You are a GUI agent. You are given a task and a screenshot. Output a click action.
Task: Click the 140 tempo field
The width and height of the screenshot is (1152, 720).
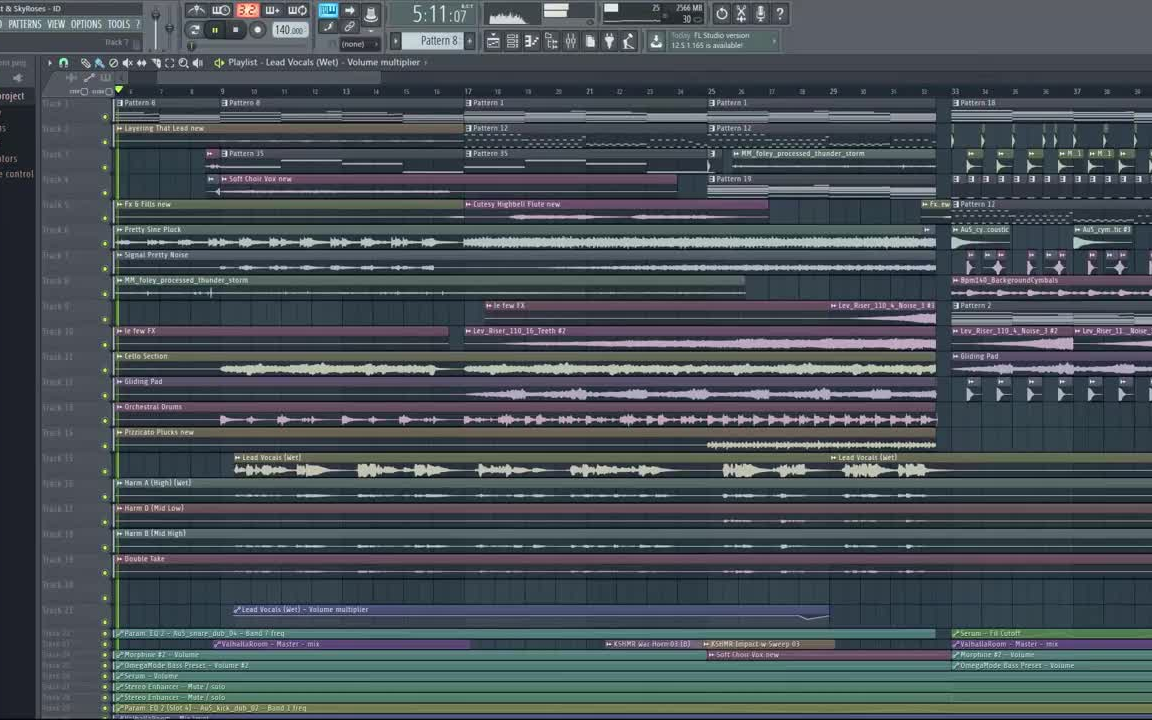point(289,30)
